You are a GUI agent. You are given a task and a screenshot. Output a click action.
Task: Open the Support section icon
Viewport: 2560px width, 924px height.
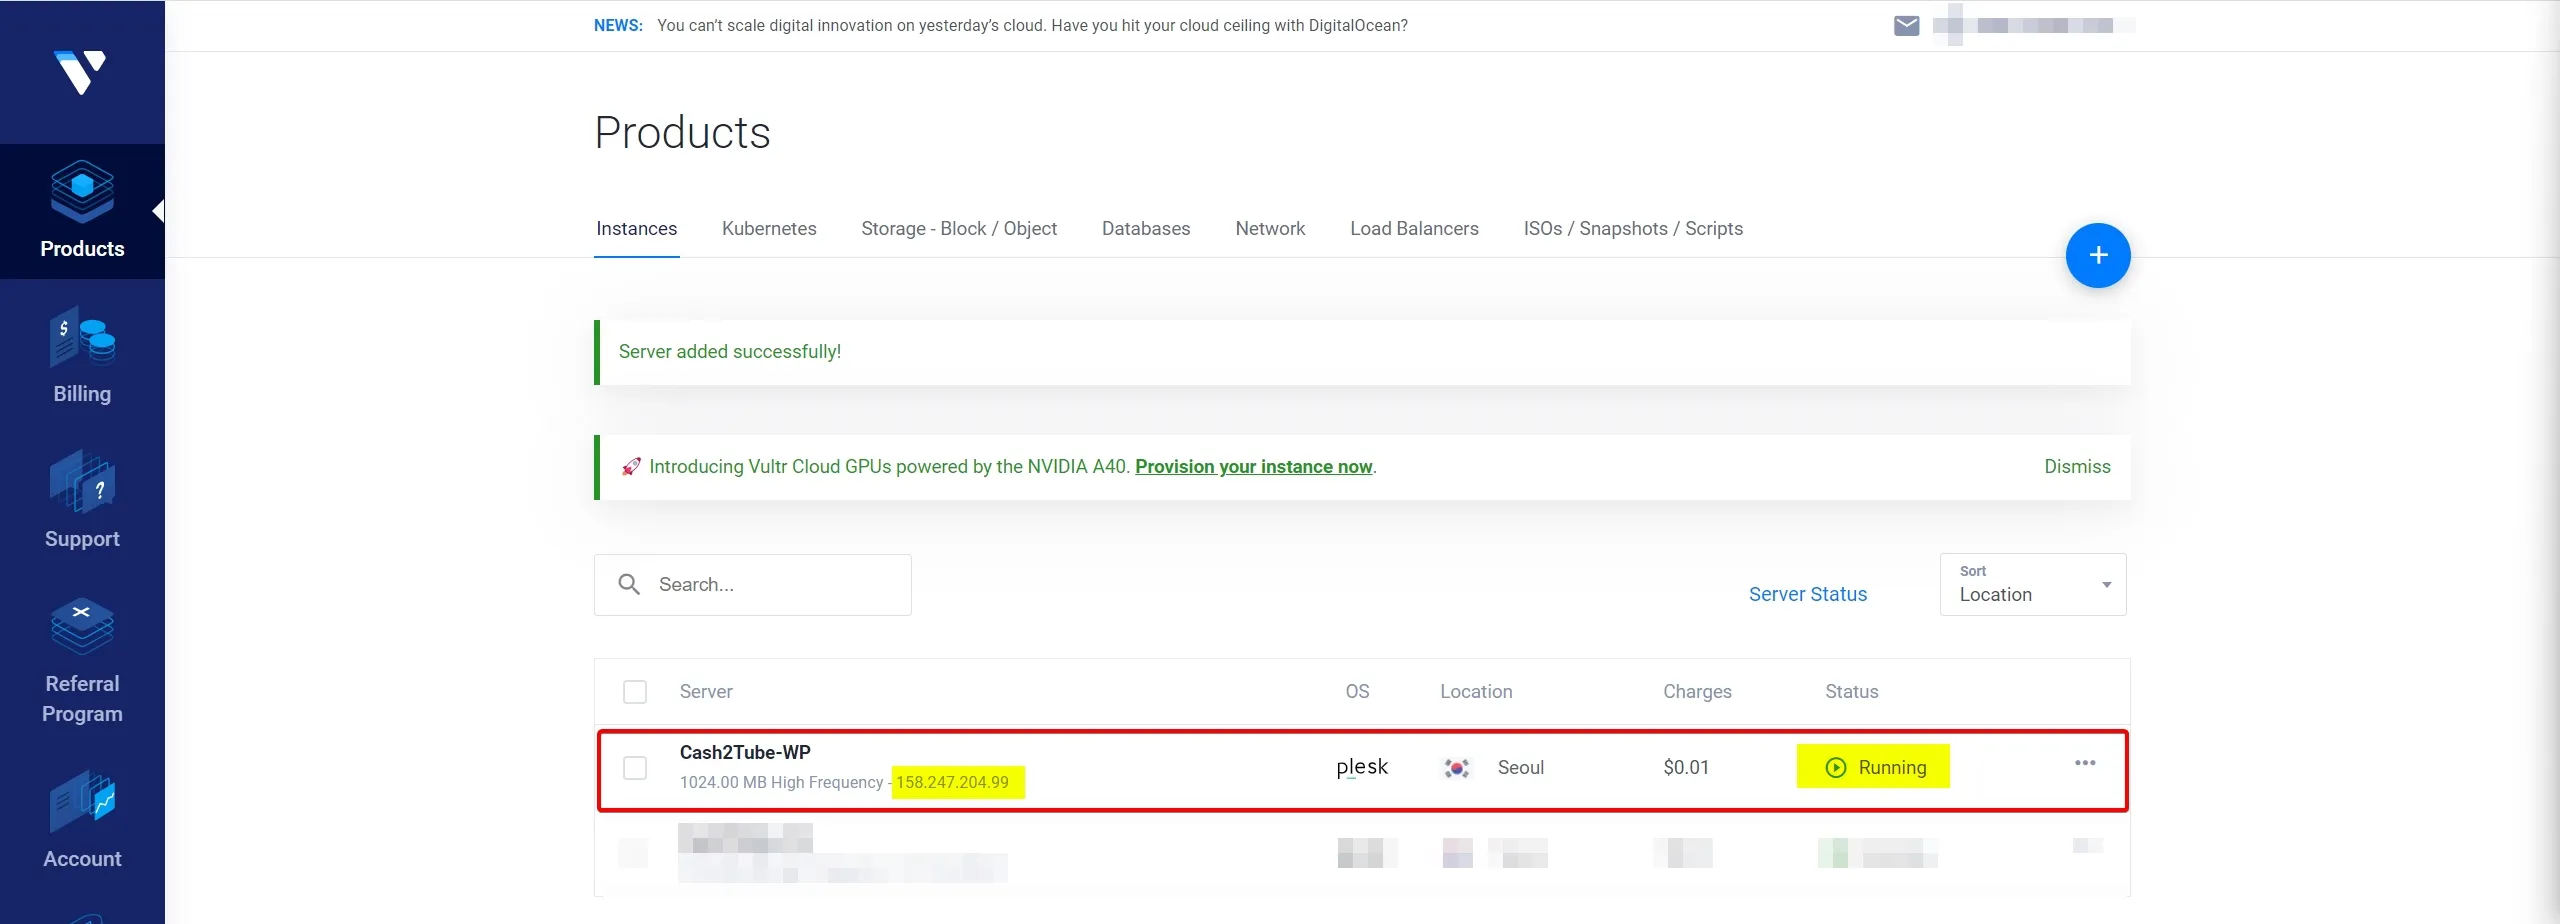click(x=82, y=482)
